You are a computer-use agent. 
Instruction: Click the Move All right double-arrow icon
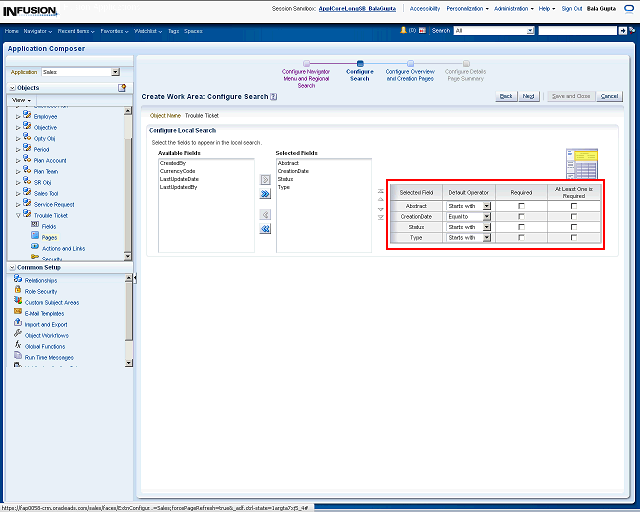pos(265,194)
